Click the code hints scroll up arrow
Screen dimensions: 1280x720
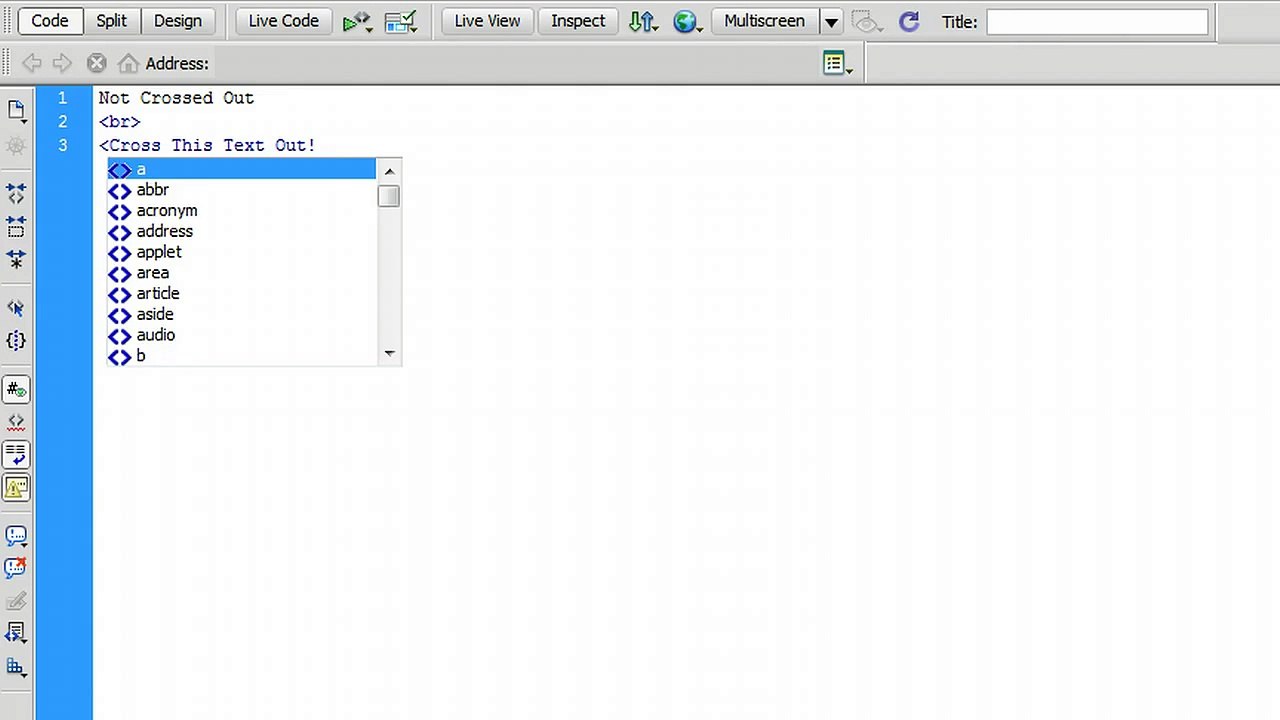389,171
